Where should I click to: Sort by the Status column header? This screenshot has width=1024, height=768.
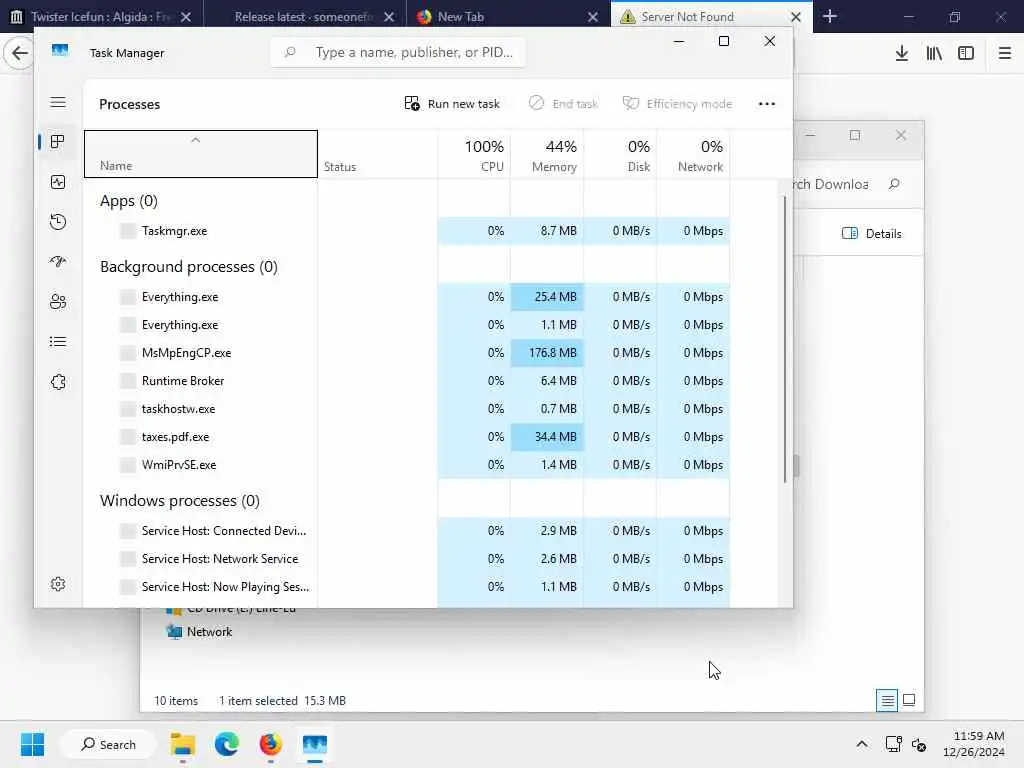(x=377, y=154)
